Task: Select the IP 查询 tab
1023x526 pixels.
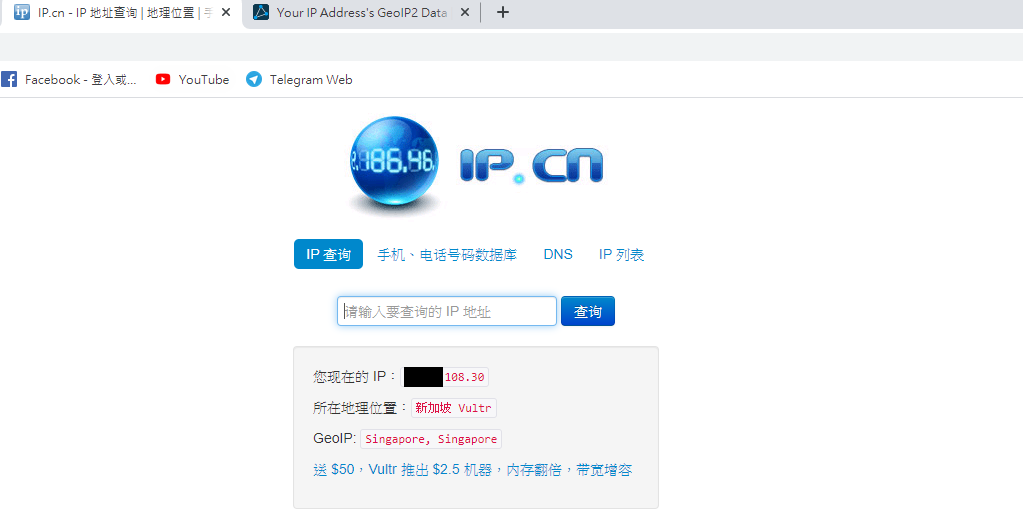Action: 328,254
